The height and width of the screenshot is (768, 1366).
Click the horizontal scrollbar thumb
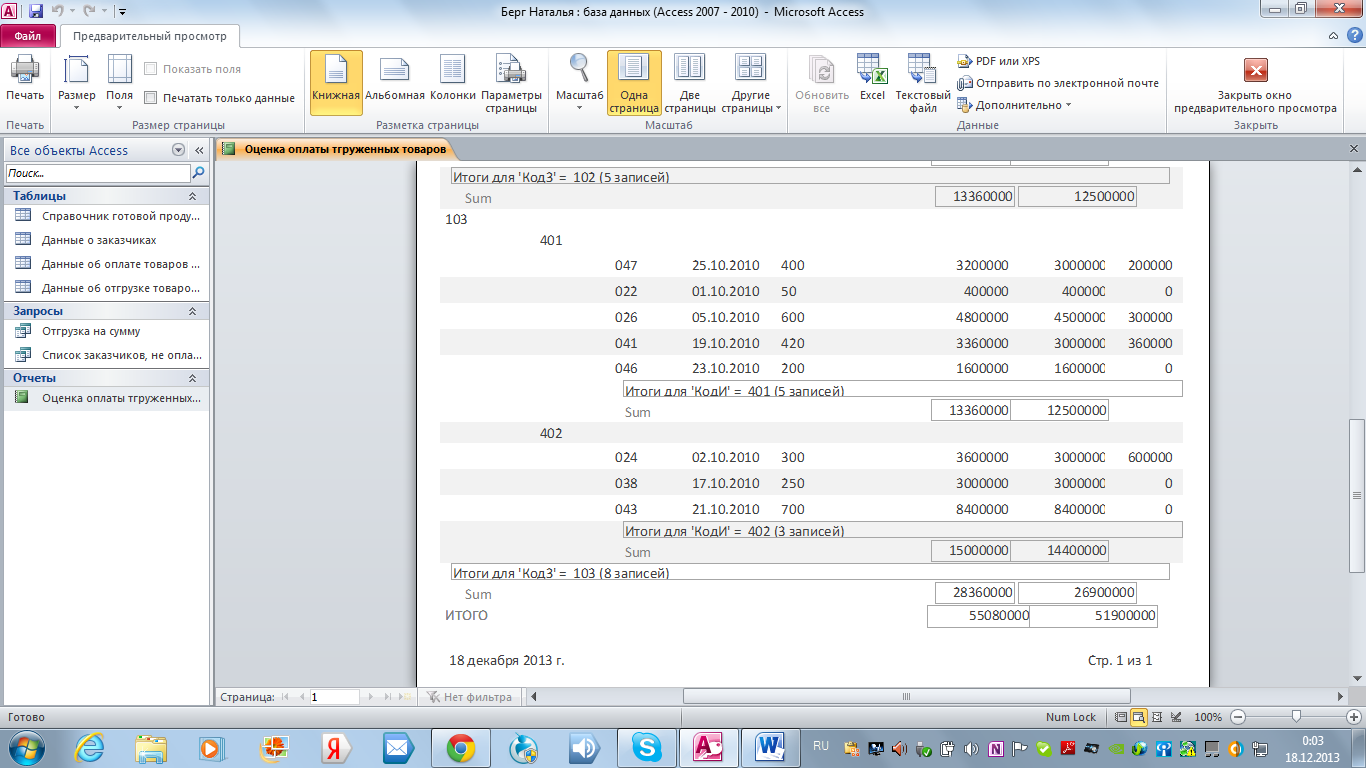click(906, 697)
